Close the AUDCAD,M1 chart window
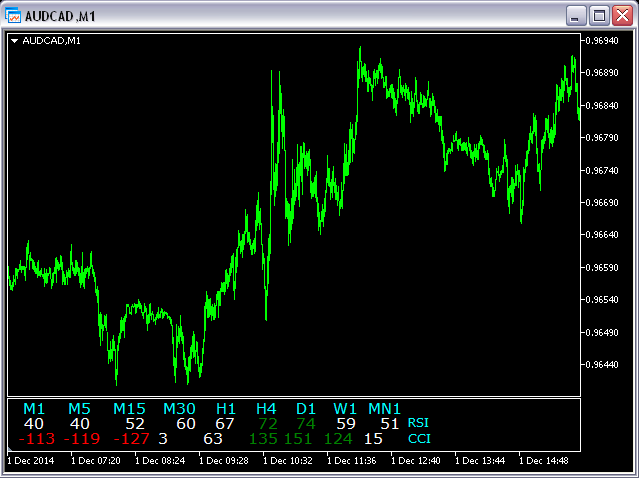 (622, 15)
